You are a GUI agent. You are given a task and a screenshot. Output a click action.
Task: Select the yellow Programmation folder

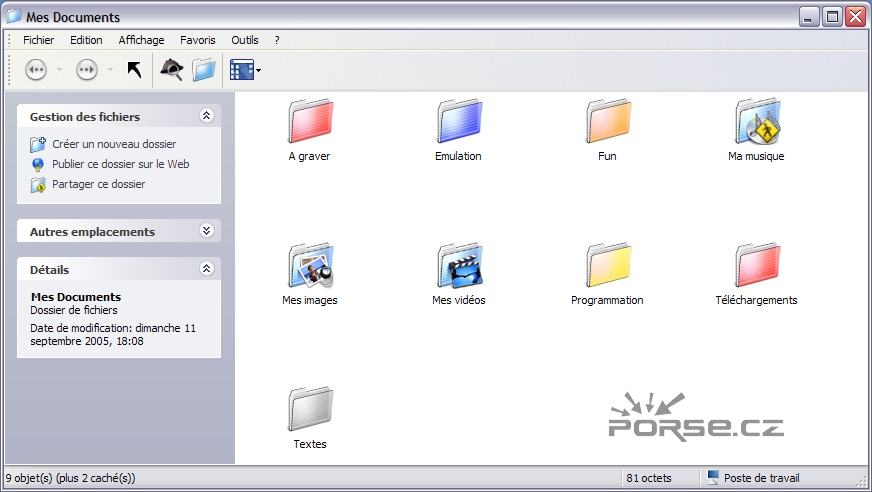pyautogui.click(x=607, y=266)
